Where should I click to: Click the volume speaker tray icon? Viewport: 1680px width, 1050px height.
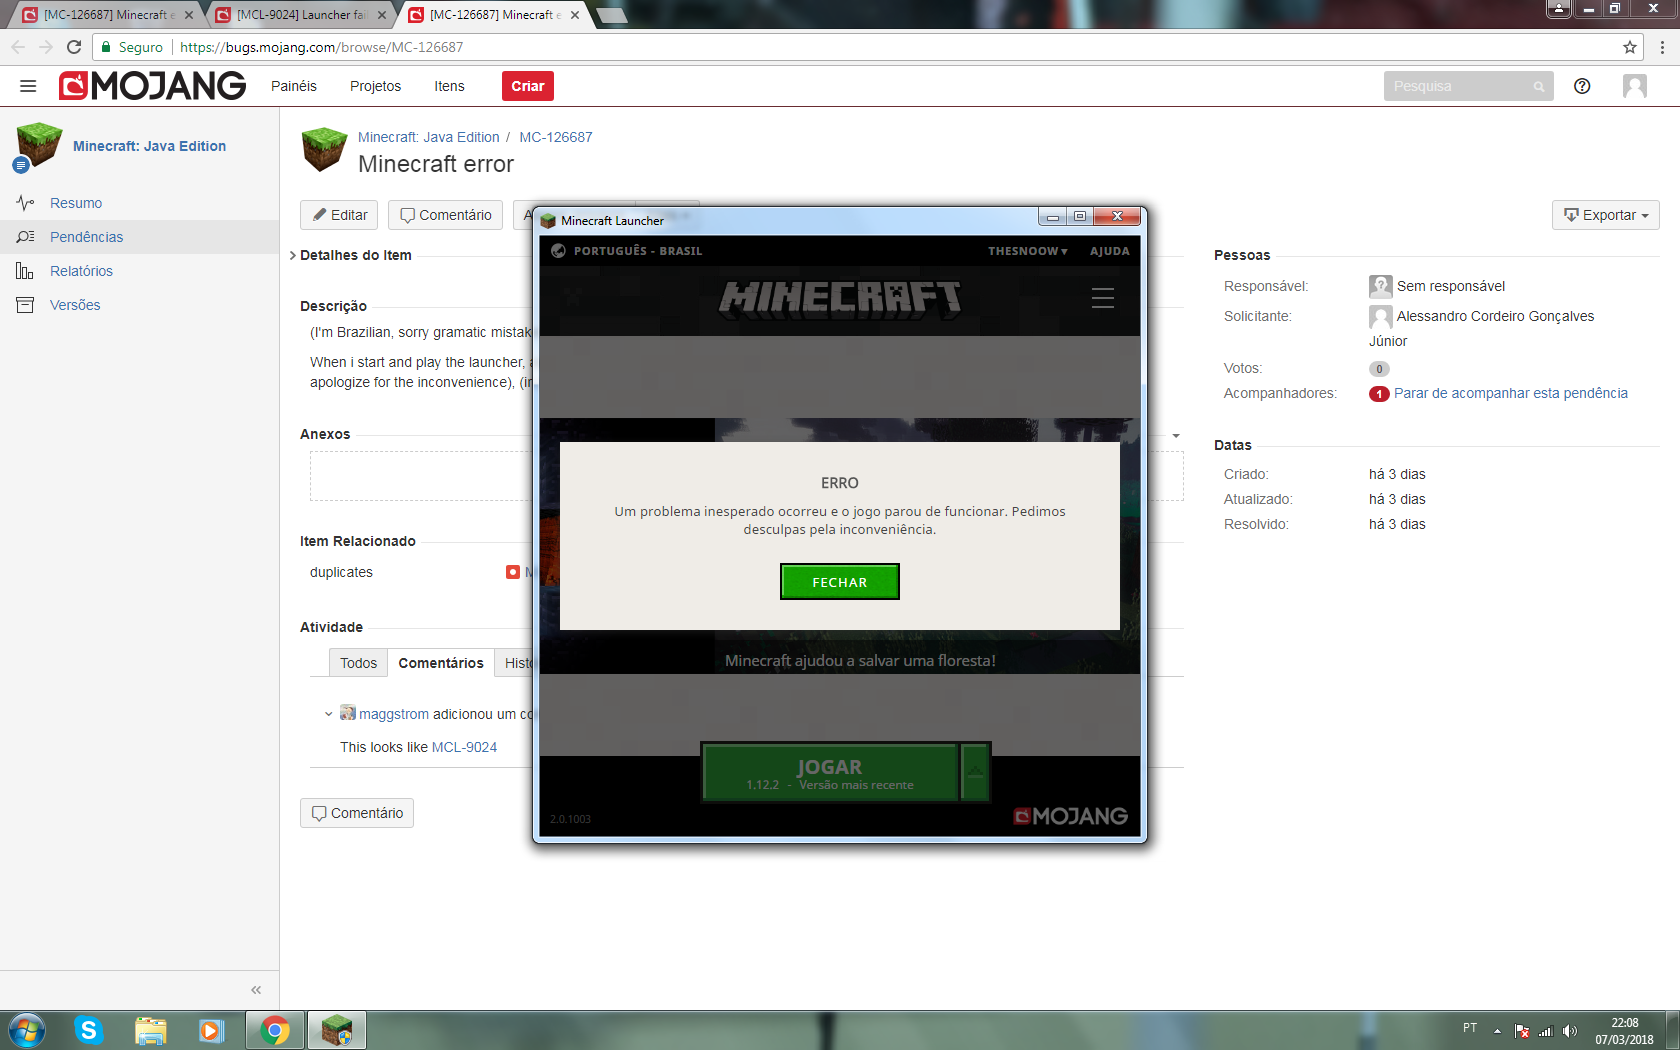1570,1031
